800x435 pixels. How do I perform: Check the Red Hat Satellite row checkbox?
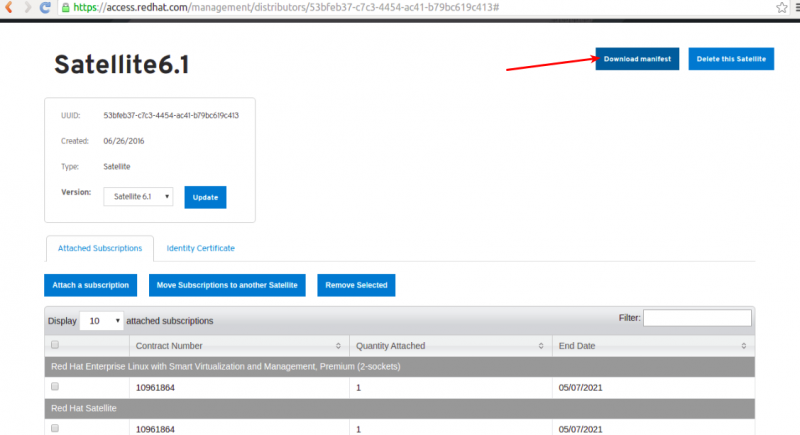55,428
